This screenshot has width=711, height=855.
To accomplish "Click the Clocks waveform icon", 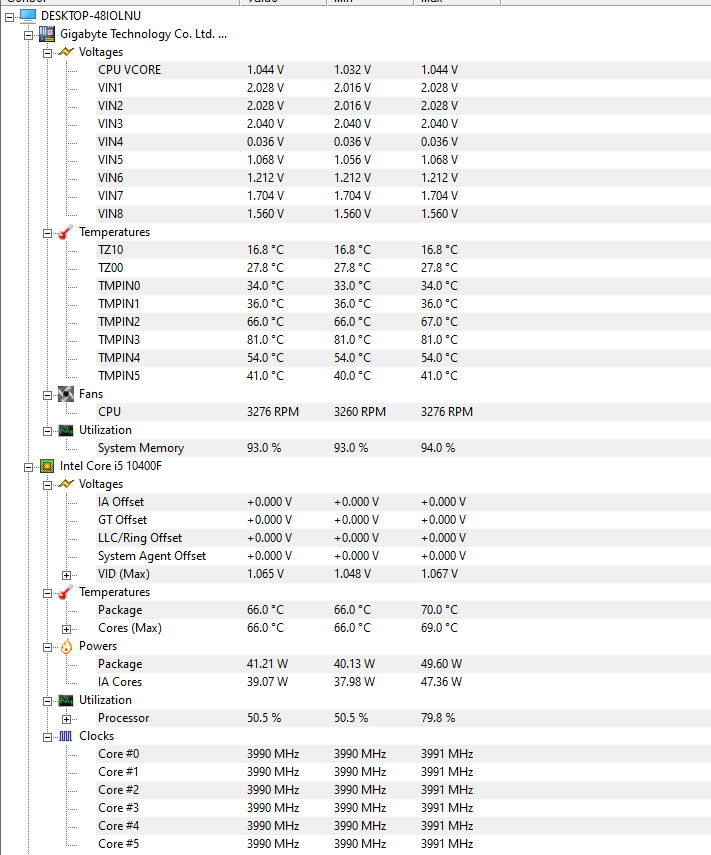I will coord(65,736).
